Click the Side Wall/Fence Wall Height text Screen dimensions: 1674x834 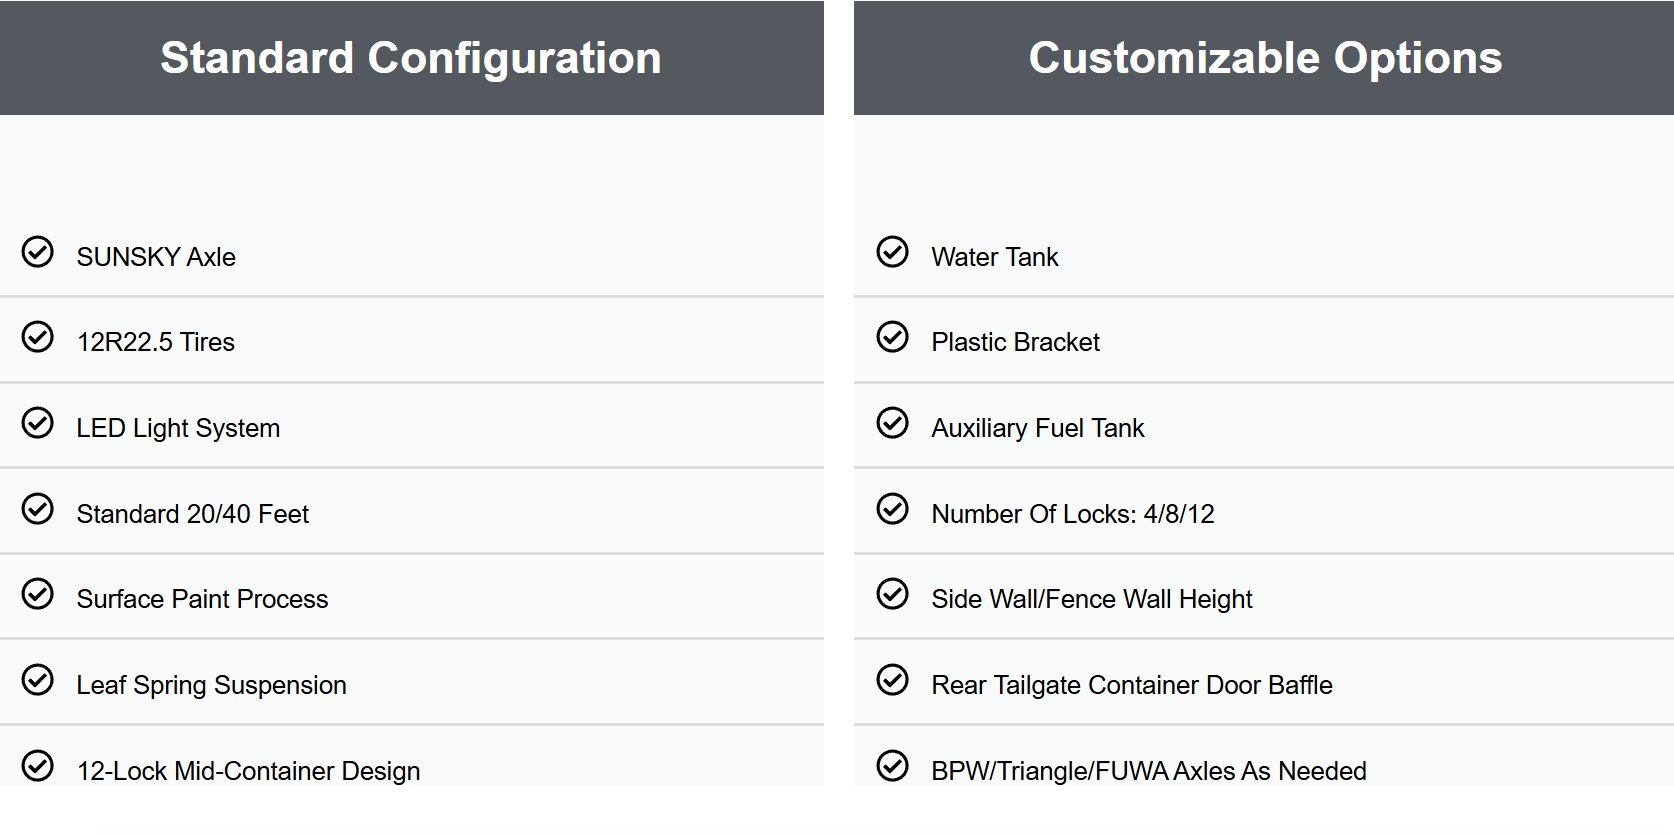pos(1091,599)
